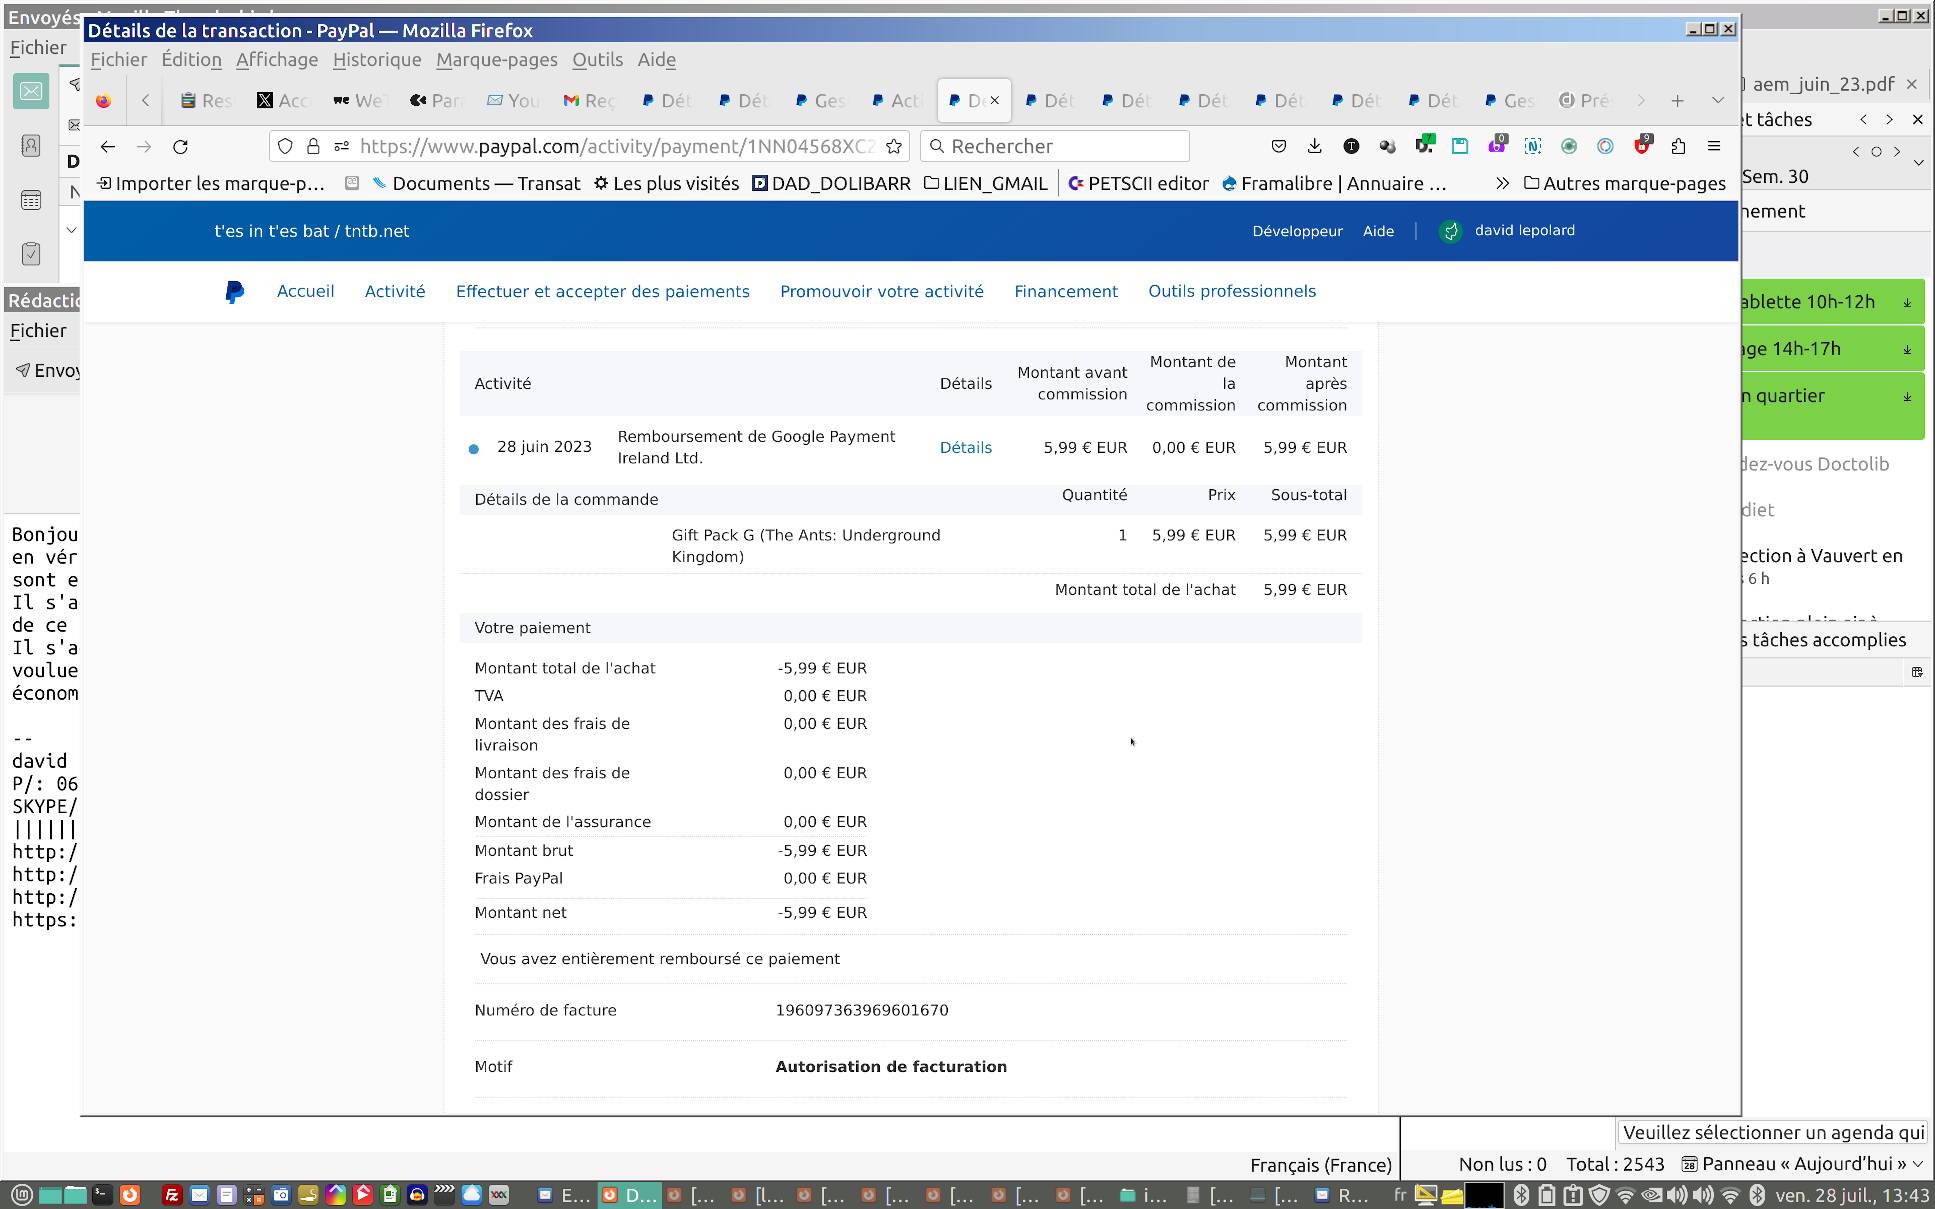Show more bookmarks toolbar overflow chevron
Viewport: 1935px width, 1209px height.
tap(1502, 184)
